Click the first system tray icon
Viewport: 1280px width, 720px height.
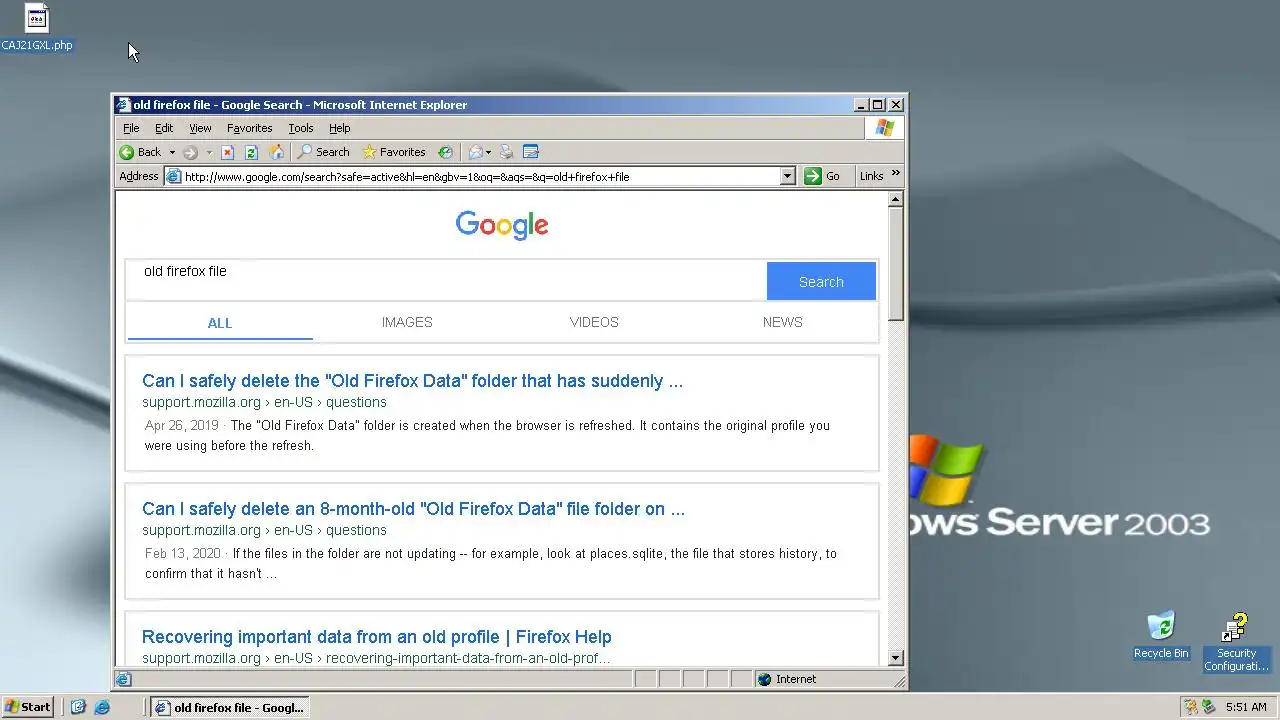(1190, 707)
